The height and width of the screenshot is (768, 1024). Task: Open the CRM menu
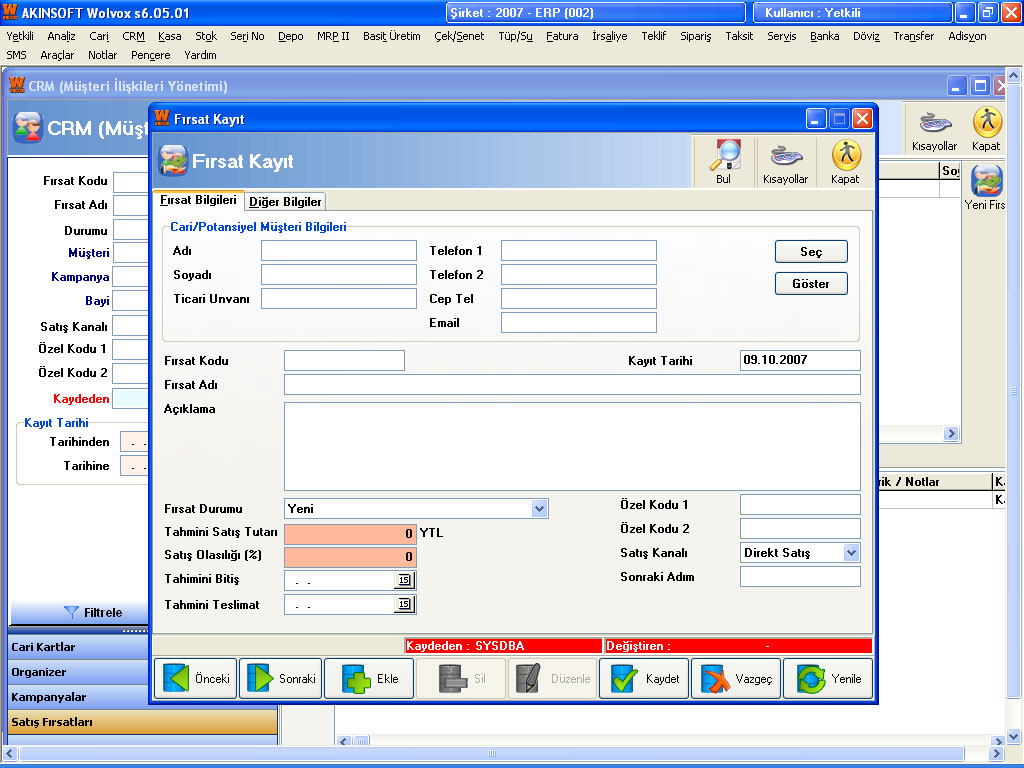pos(133,37)
